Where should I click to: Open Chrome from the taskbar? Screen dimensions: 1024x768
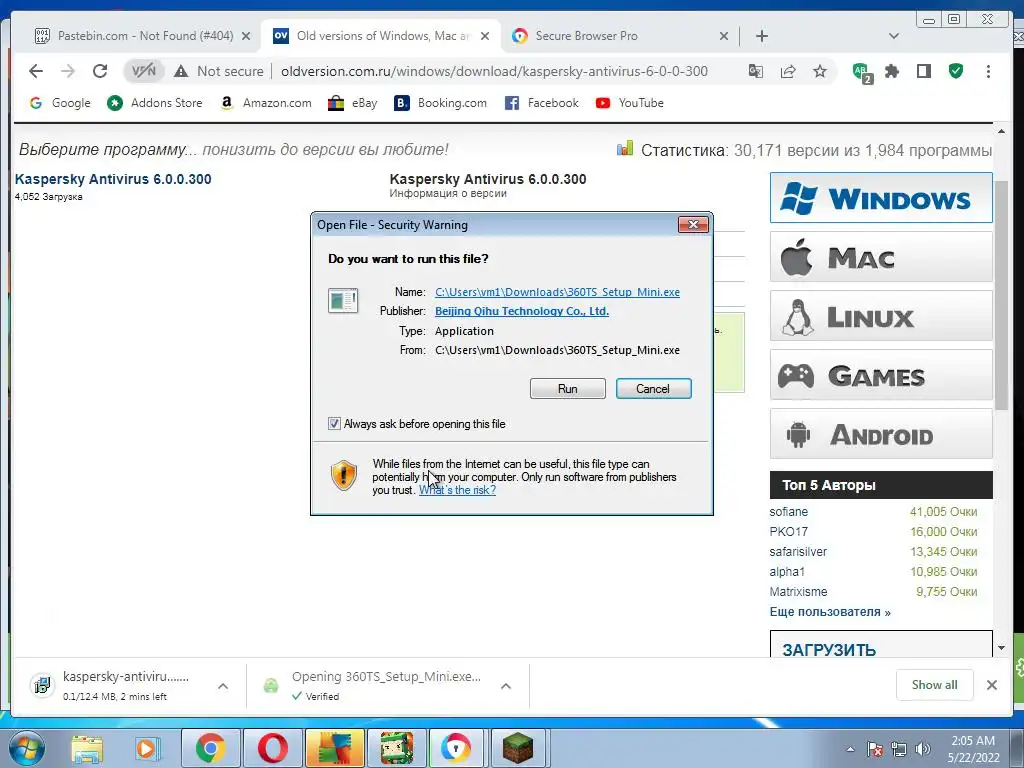pos(210,748)
